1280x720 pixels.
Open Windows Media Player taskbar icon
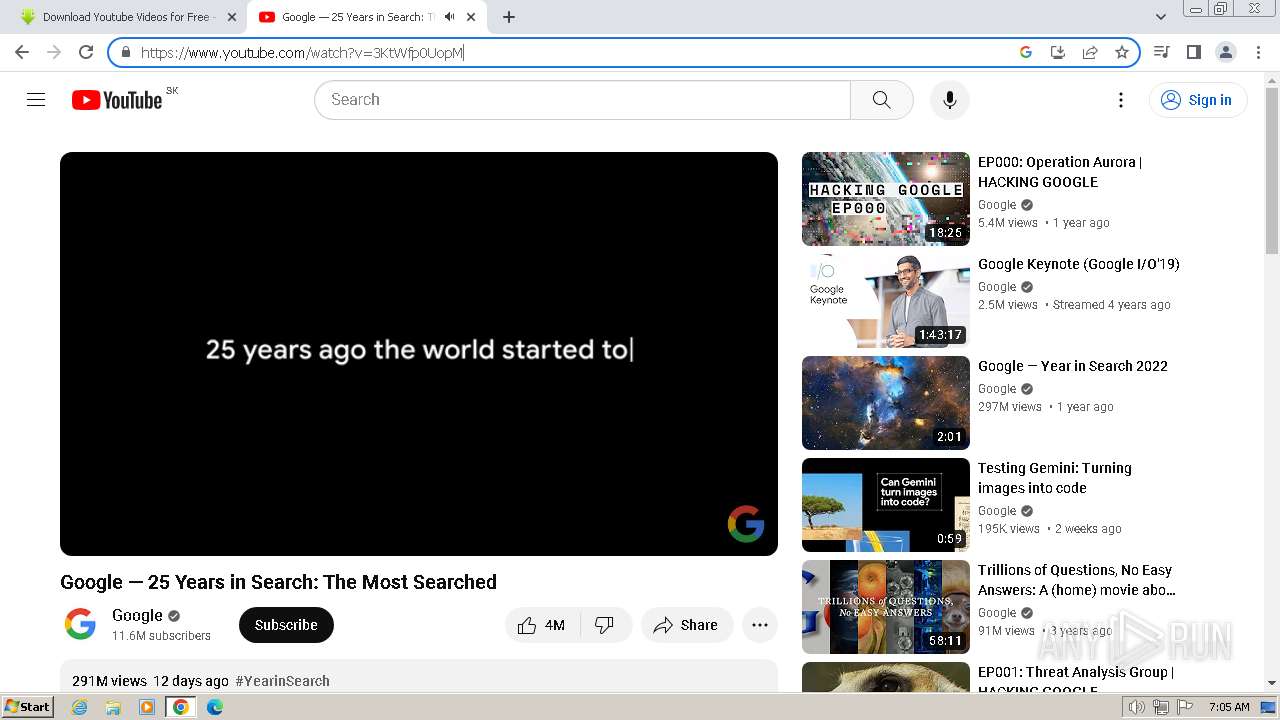(147, 707)
